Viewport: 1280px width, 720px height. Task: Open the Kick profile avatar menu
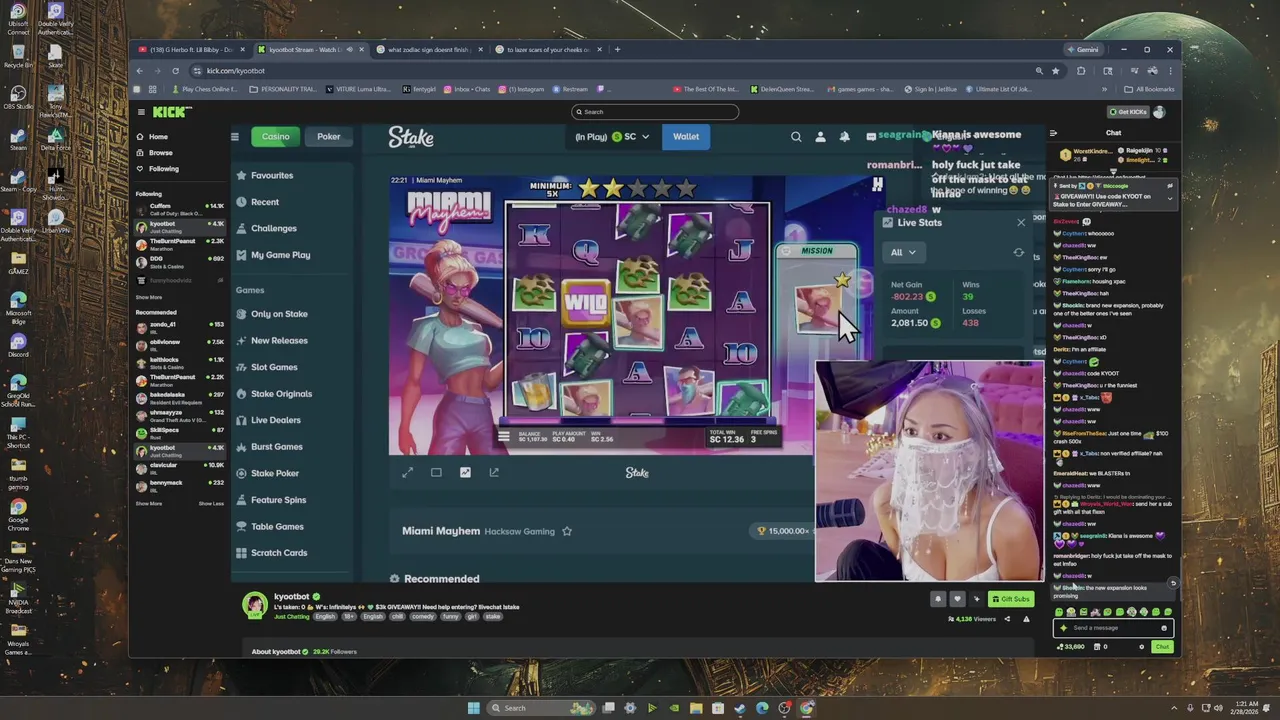click(1160, 112)
